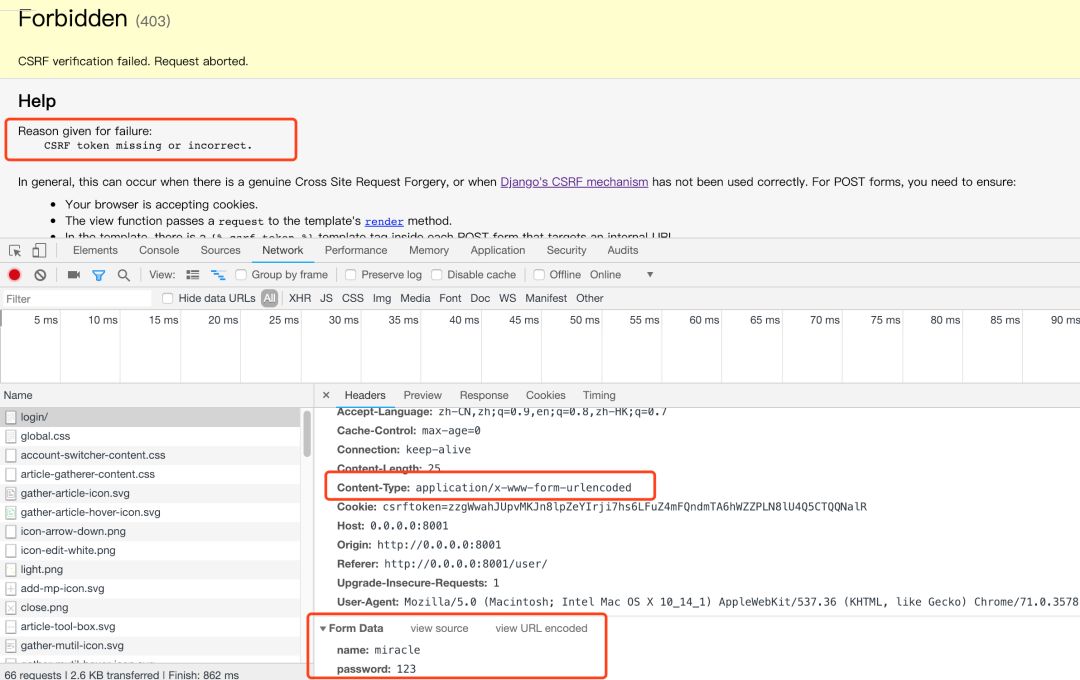This screenshot has height=680, width=1080.
Task: Click the file icon beside login/
Action: (x=11, y=418)
